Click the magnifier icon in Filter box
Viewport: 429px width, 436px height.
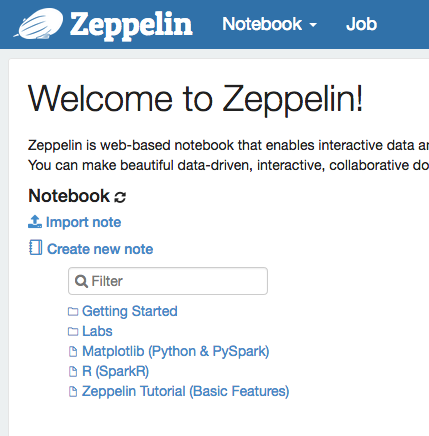[x=81, y=281]
